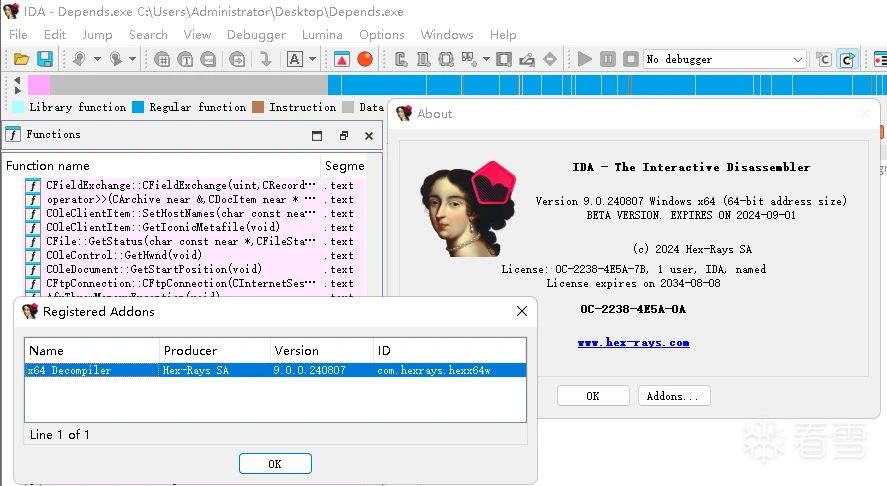Click the Function name column header
This screenshot has height=486, width=887.
162,166
